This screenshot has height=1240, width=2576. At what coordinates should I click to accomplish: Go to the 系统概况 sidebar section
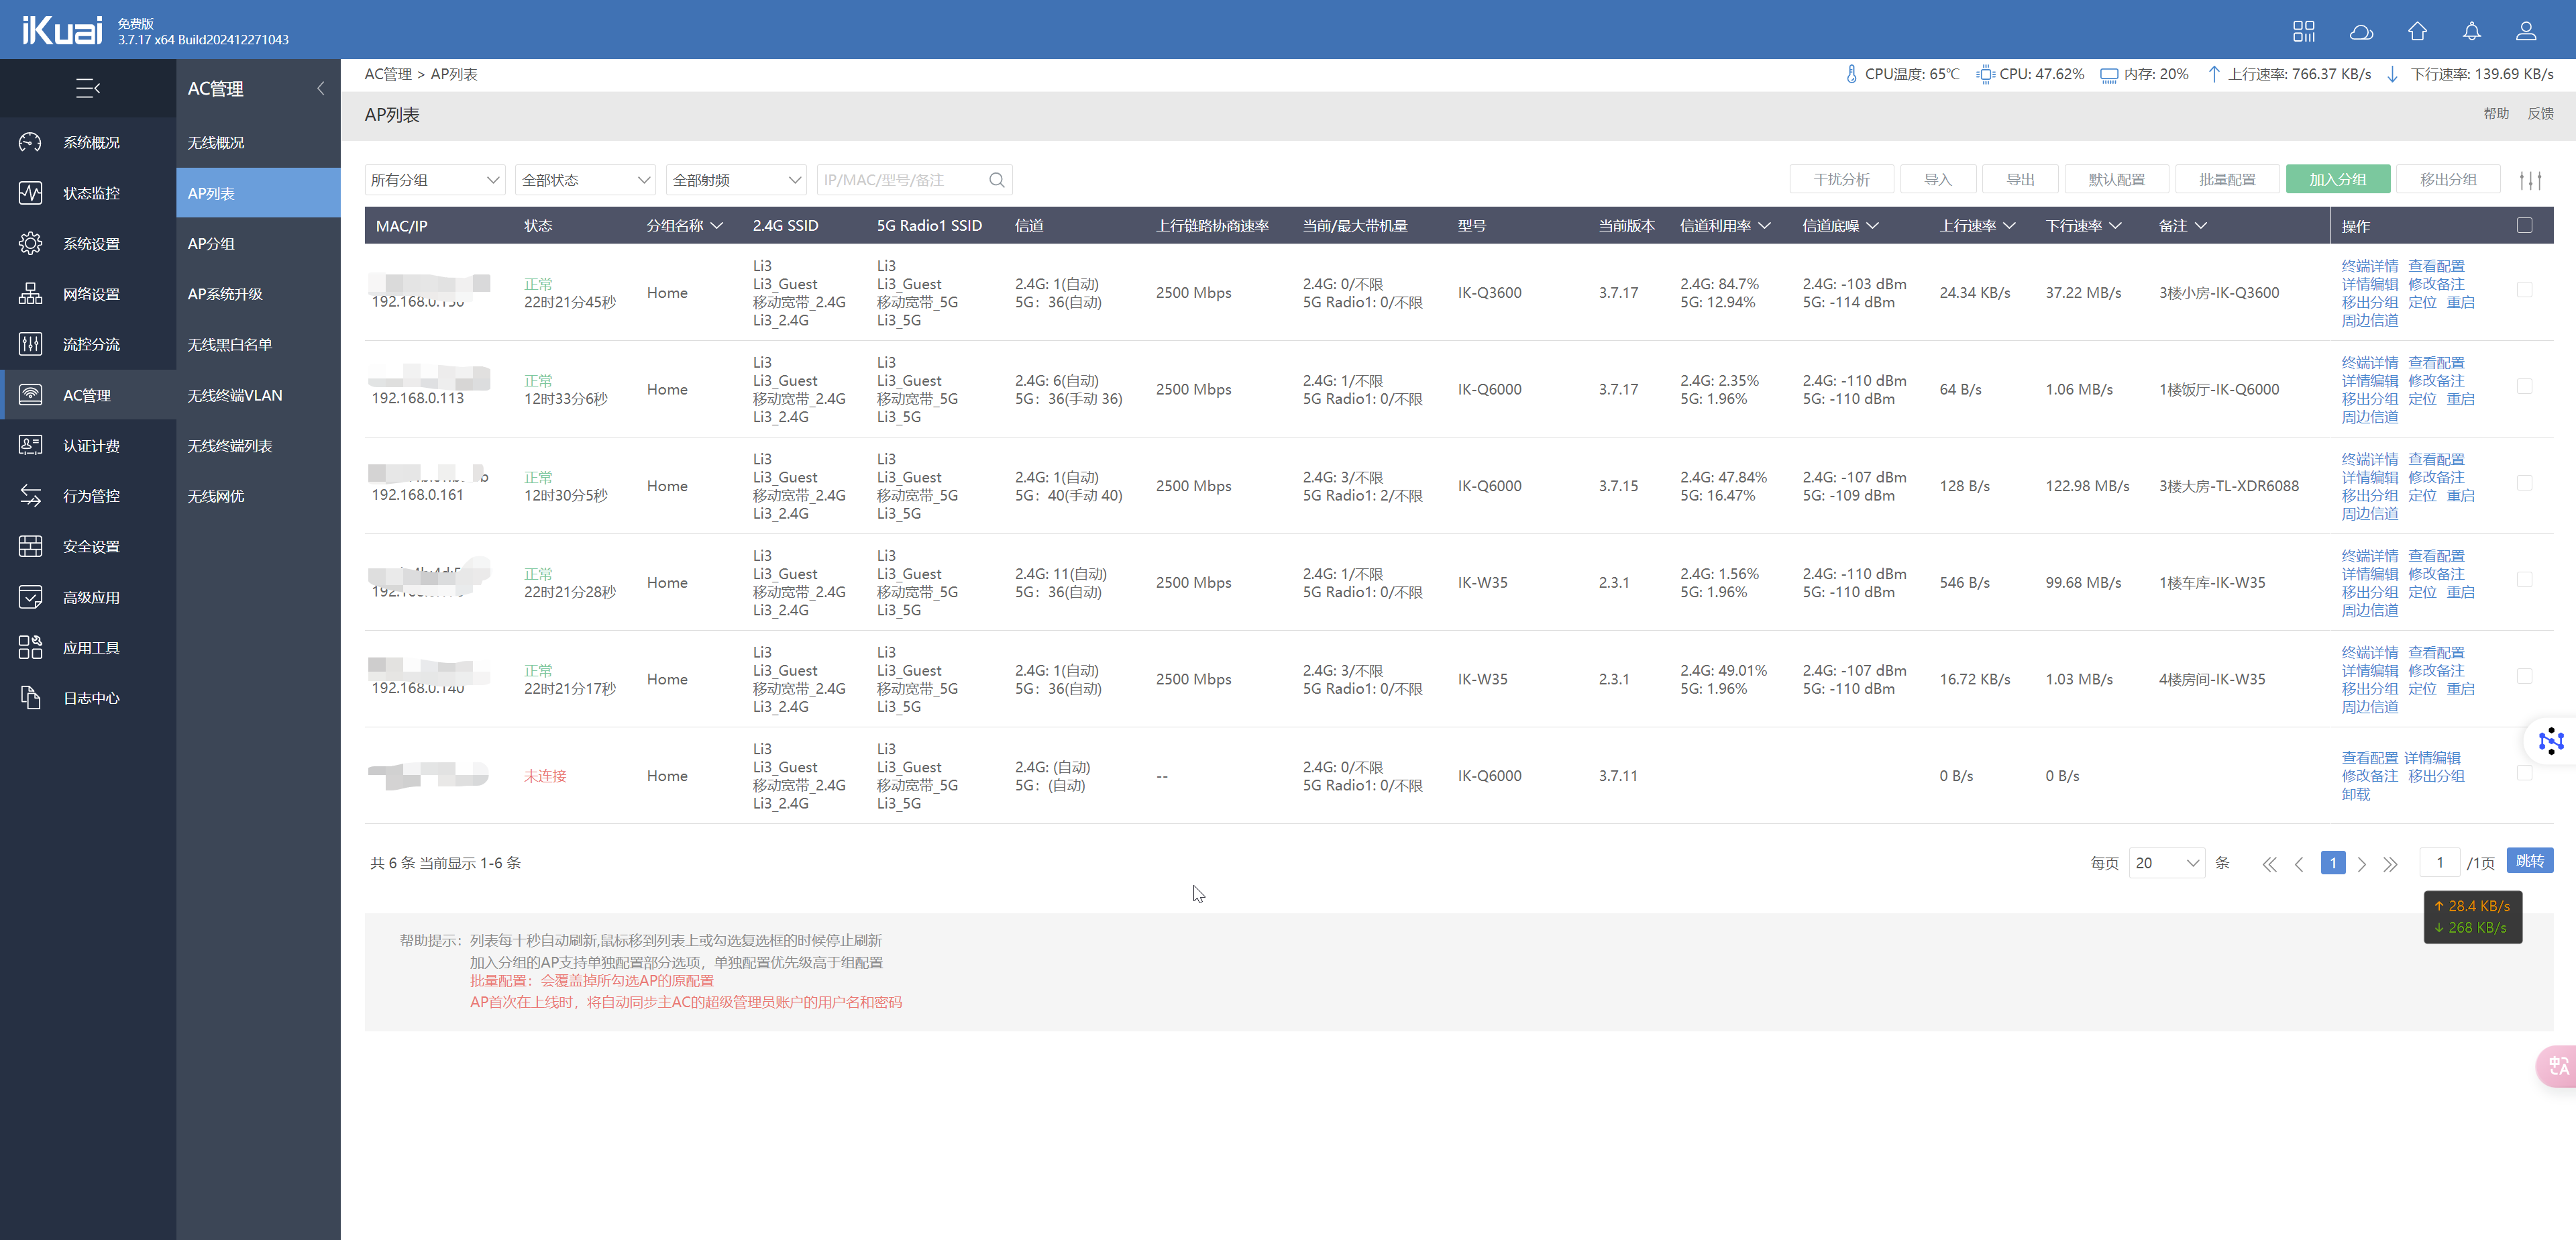click(90, 142)
